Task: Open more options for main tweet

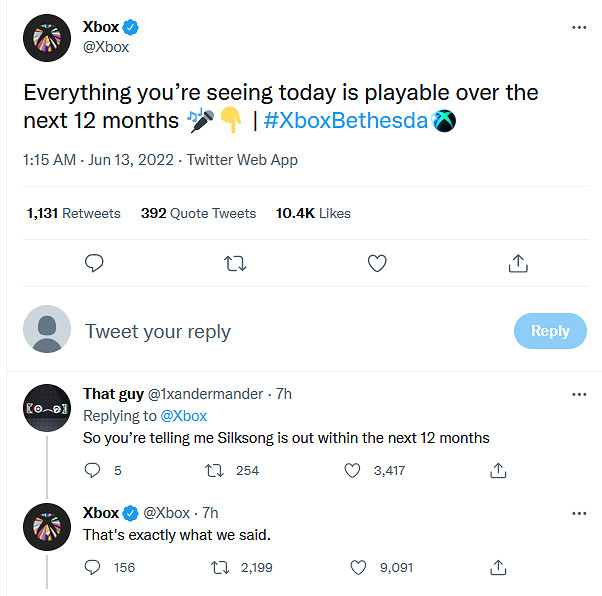Action: tap(579, 28)
